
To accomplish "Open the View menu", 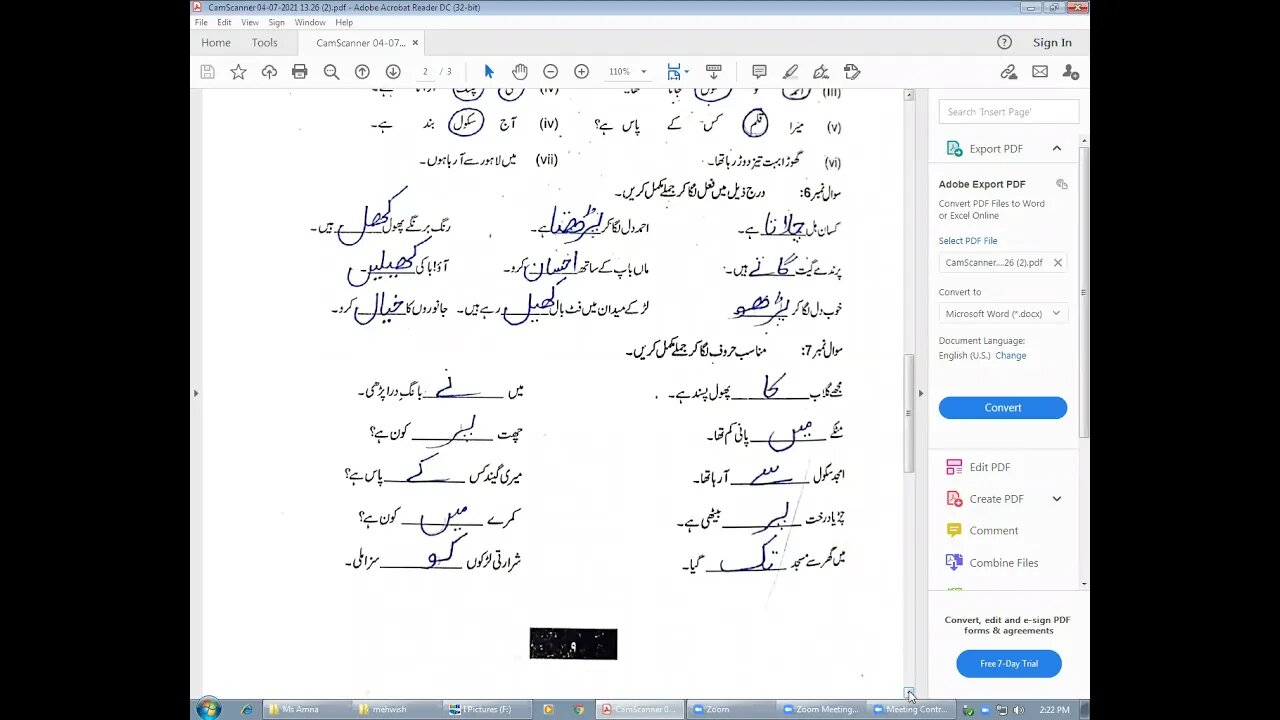I will pyautogui.click(x=250, y=22).
